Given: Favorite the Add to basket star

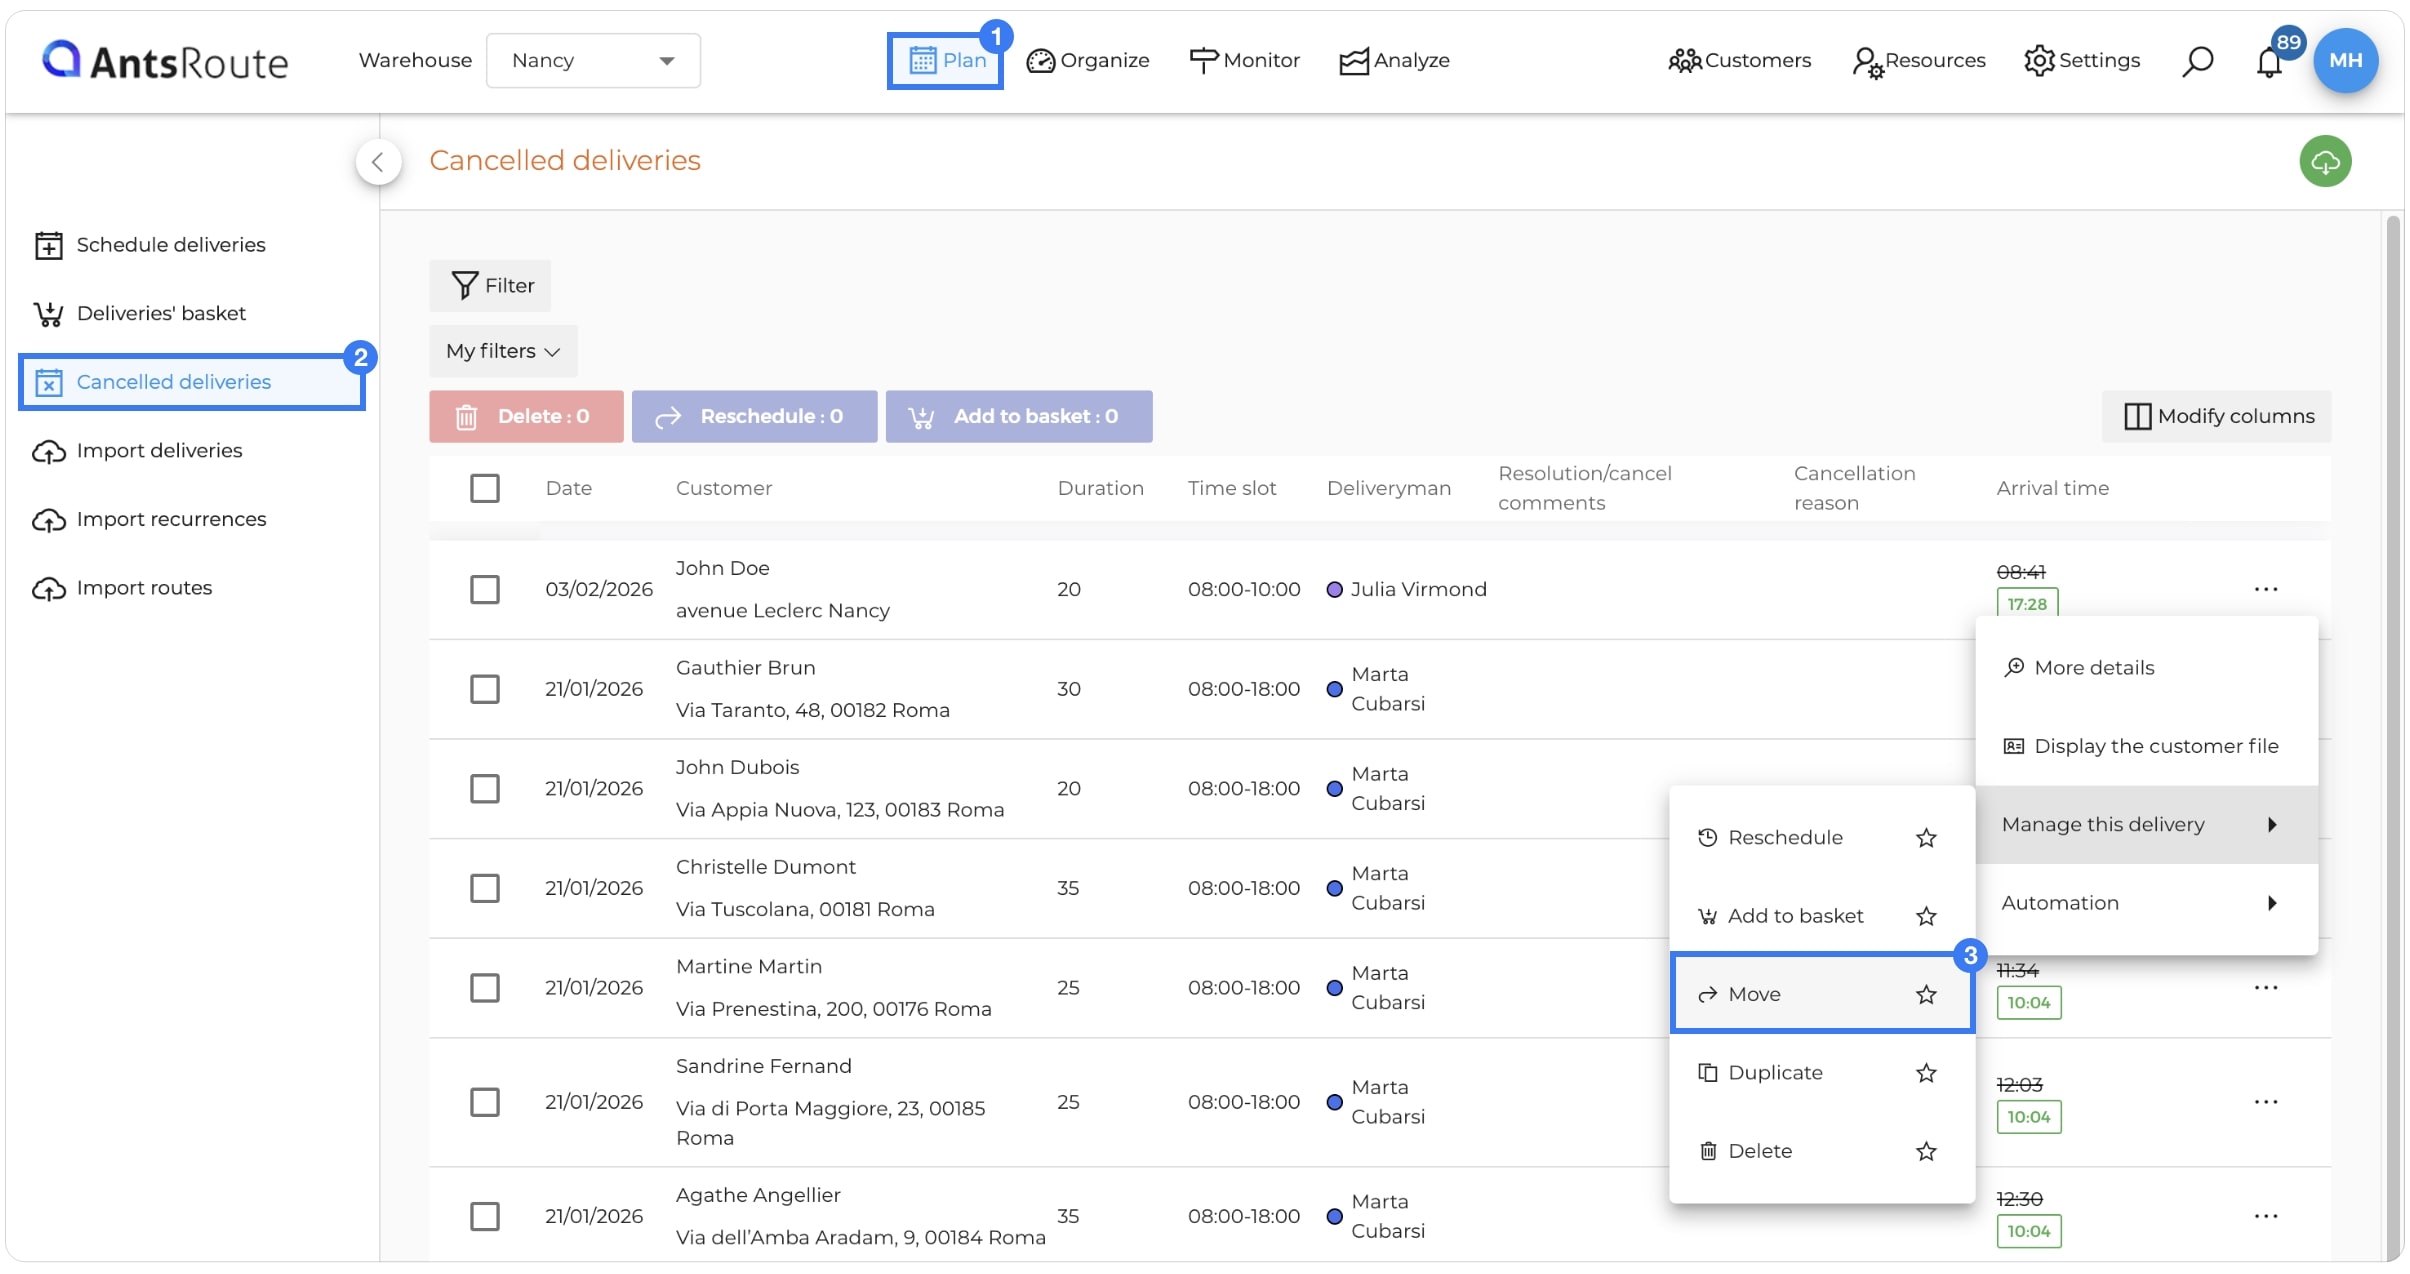Looking at the screenshot, I should [x=1926, y=916].
